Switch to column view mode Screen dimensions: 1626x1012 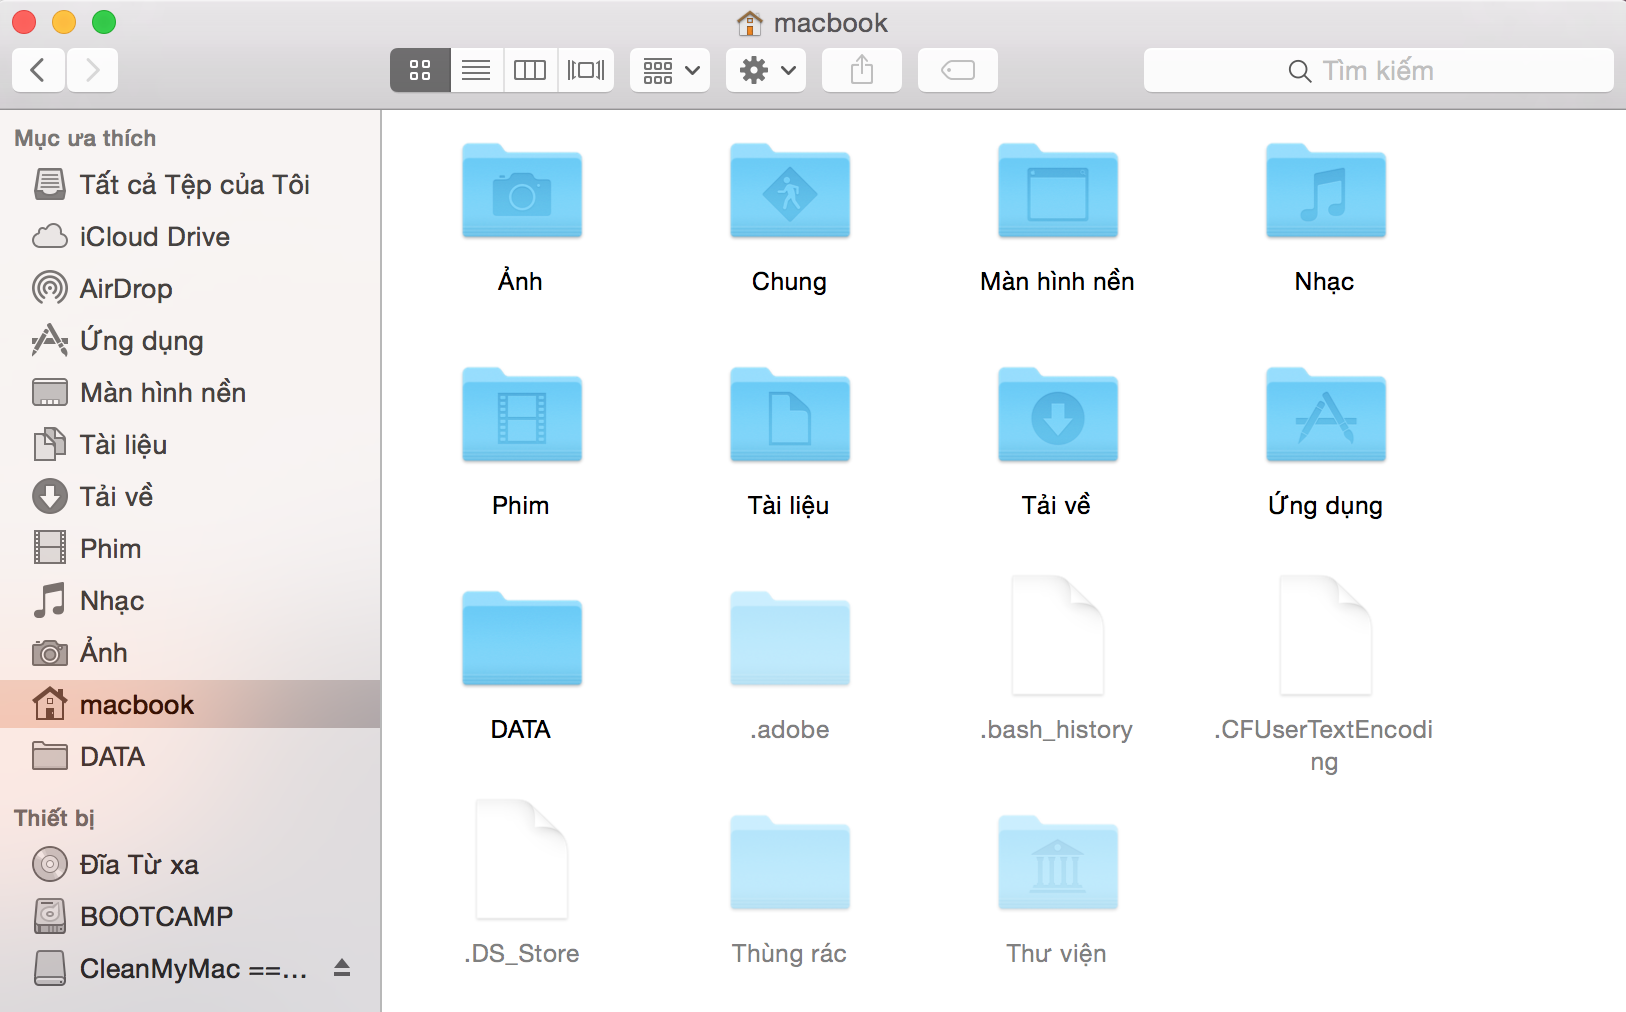pyautogui.click(x=530, y=70)
